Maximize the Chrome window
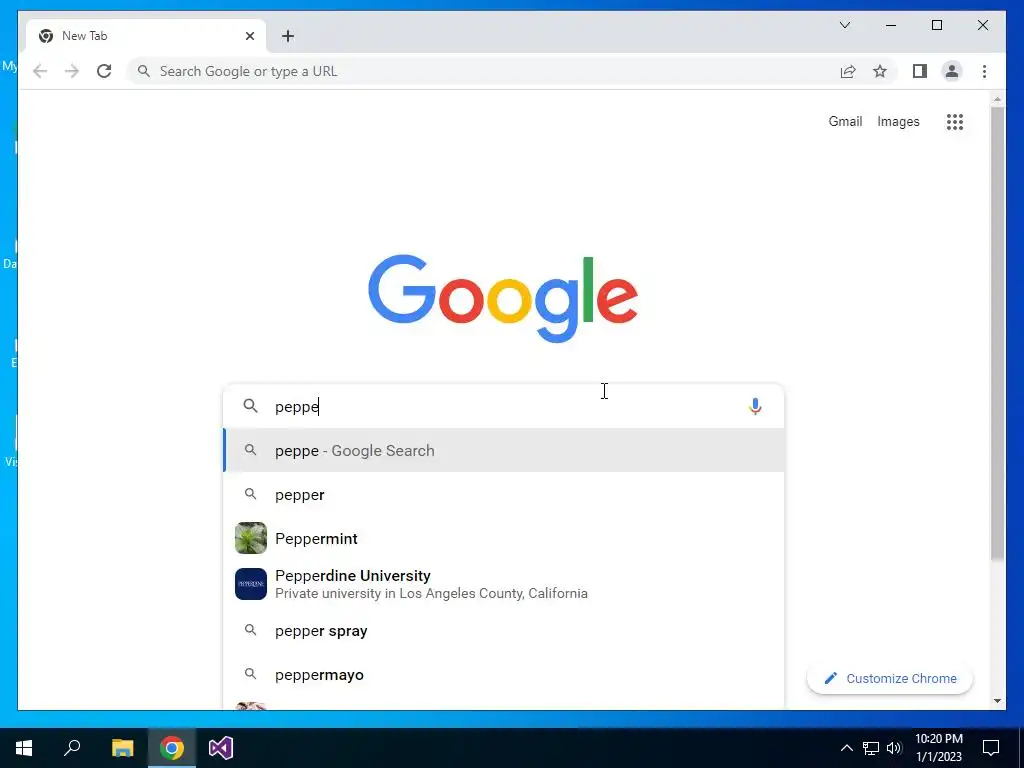 pos(936,25)
